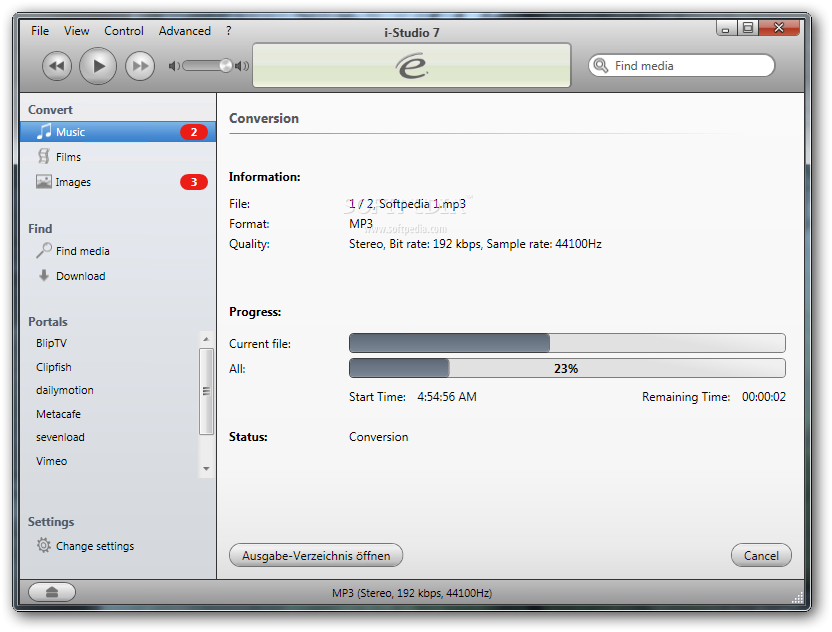Click the Find media search field

(x=681, y=65)
